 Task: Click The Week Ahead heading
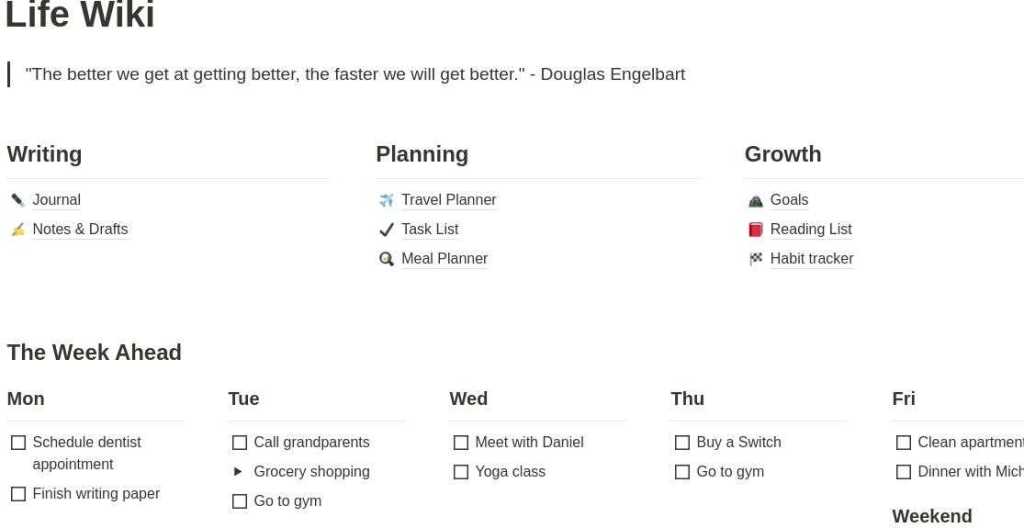94,352
